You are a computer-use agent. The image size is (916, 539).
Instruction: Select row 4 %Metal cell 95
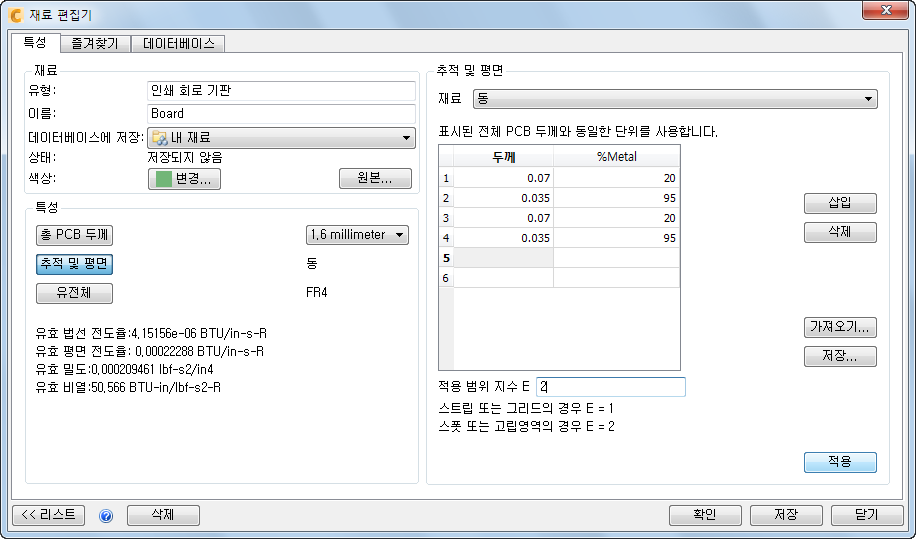point(616,238)
